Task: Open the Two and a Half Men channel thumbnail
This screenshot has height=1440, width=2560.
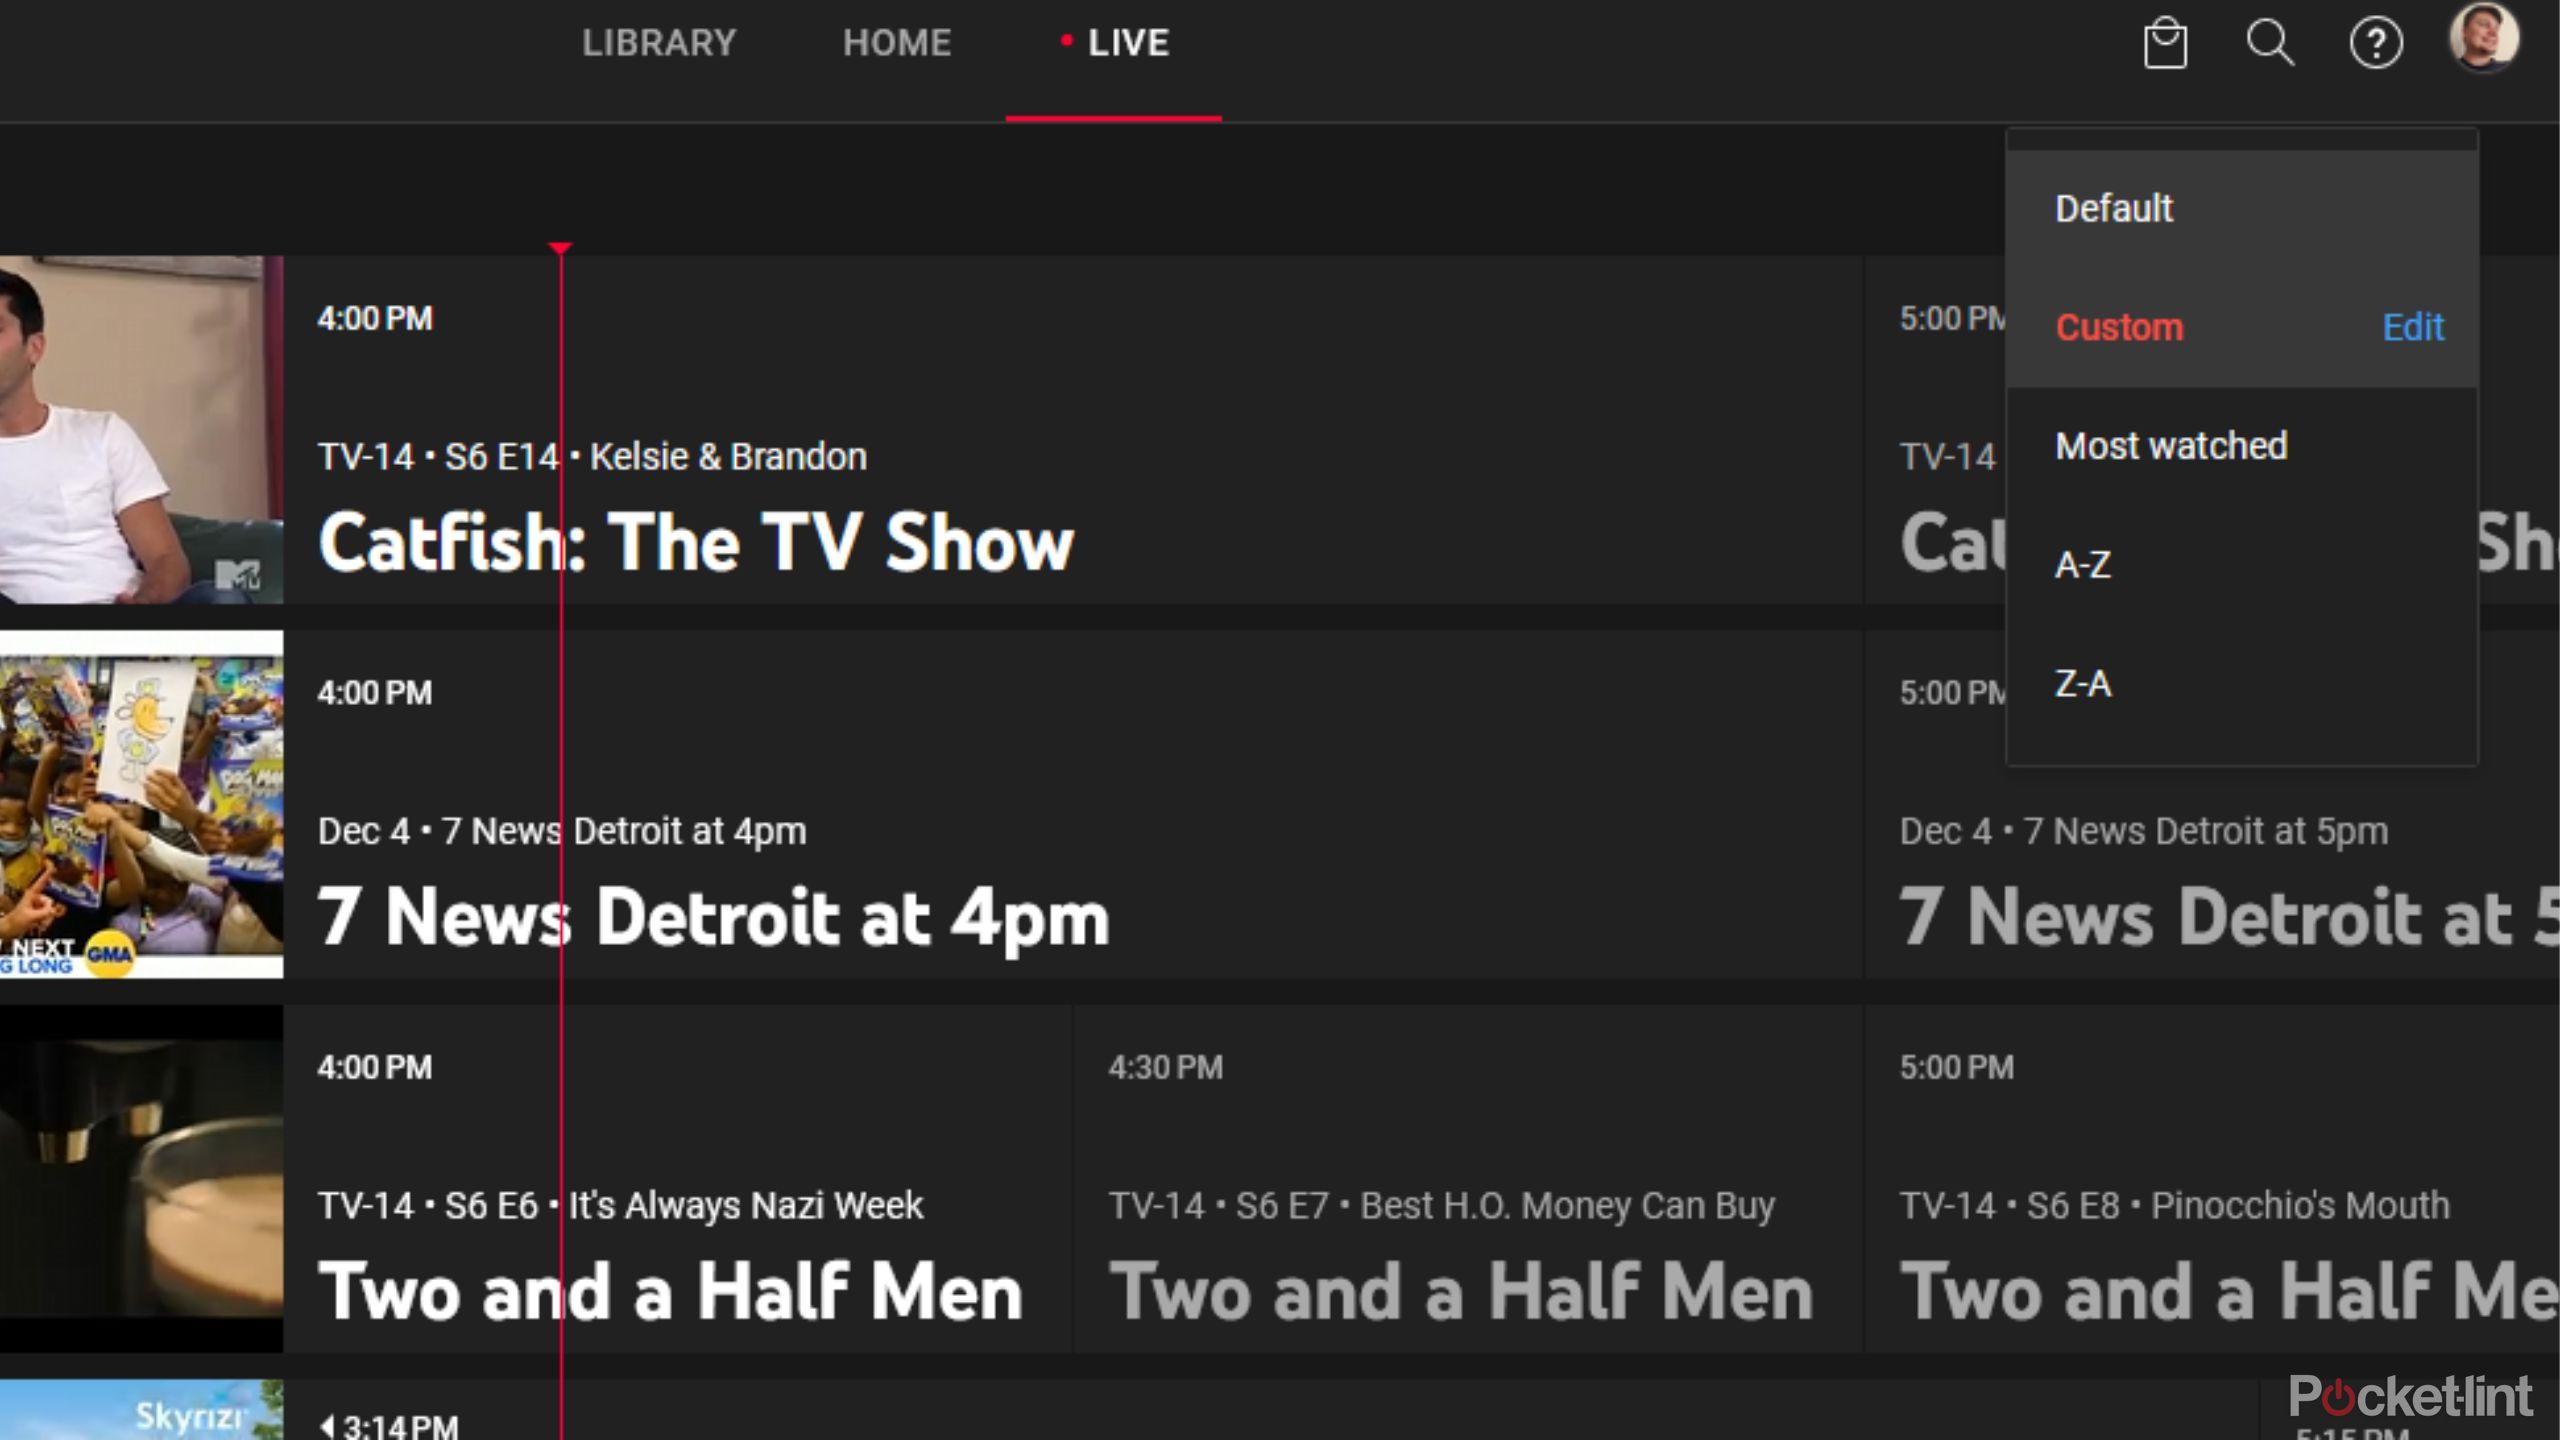Action: click(x=141, y=1178)
